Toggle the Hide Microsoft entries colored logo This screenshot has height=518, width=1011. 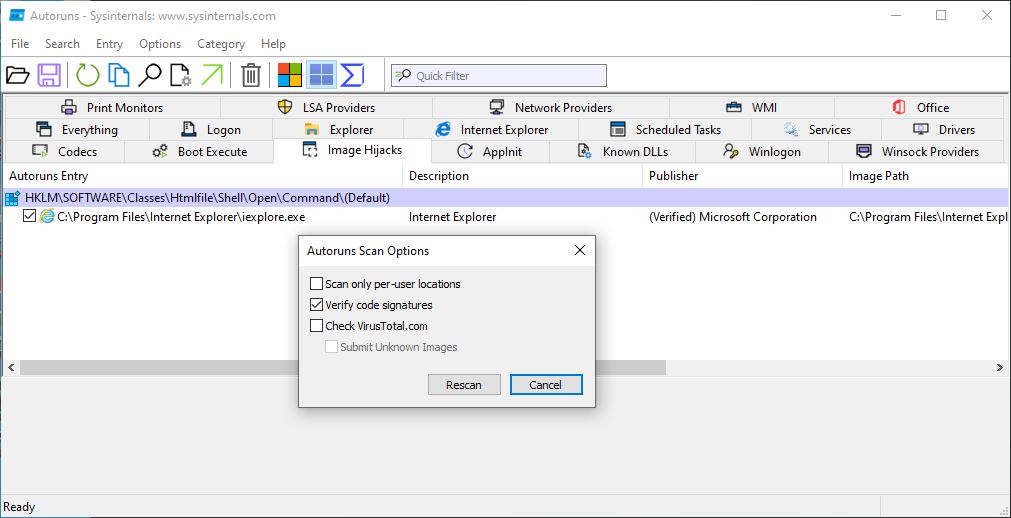coord(290,75)
